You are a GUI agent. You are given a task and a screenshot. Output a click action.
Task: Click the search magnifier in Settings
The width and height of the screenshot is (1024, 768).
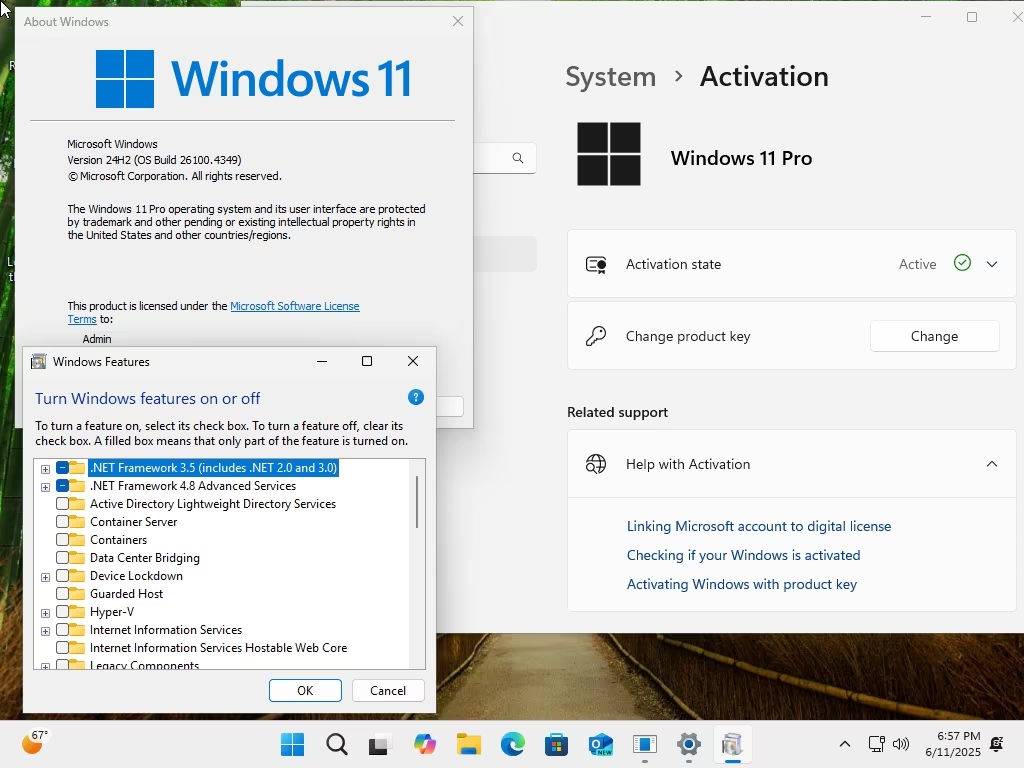[x=518, y=157]
